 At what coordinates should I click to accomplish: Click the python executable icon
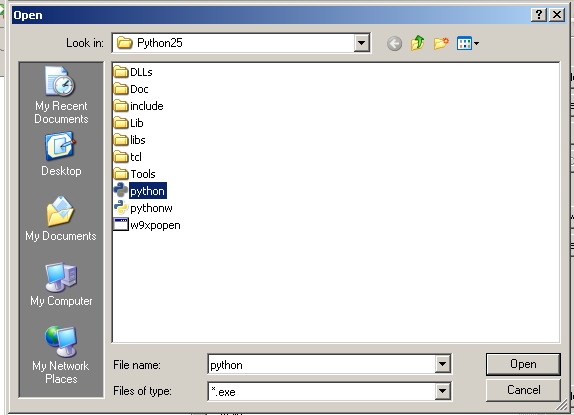click(x=121, y=191)
